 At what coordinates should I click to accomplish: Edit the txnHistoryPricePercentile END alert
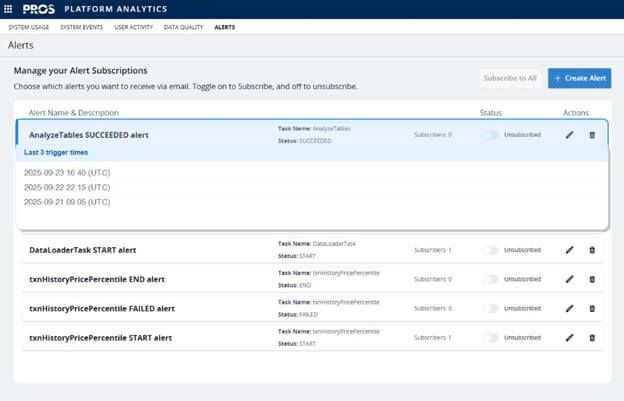(569, 279)
